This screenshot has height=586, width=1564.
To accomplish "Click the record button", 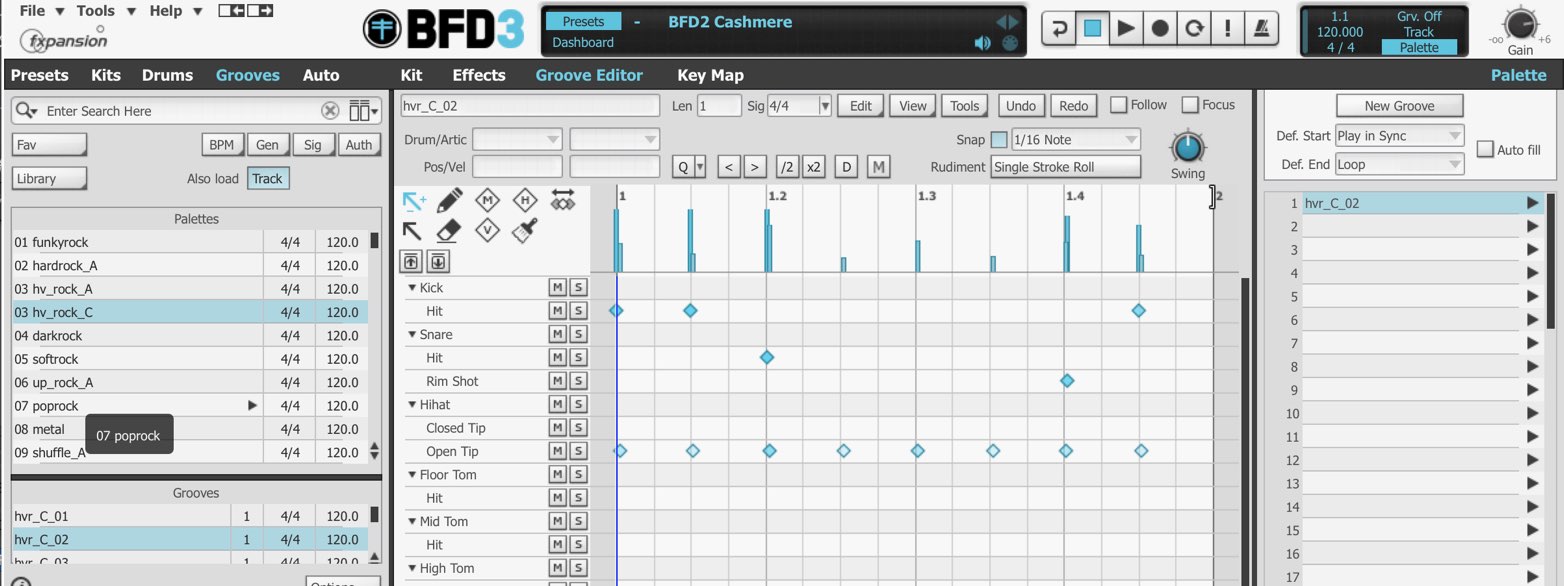I will tap(1160, 28).
